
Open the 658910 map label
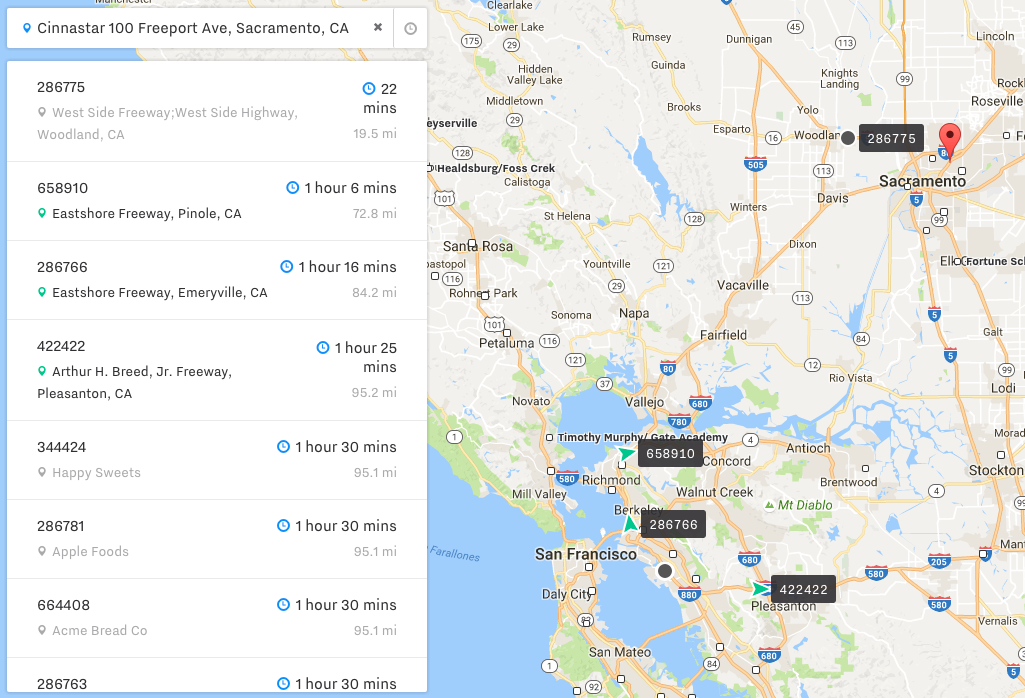(x=670, y=454)
